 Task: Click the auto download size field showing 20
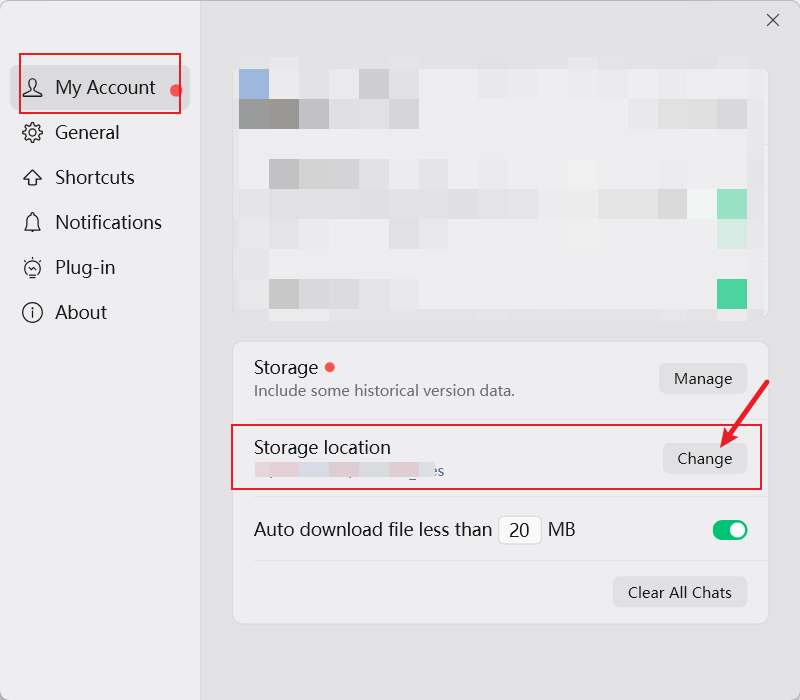pyautogui.click(x=519, y=530)
